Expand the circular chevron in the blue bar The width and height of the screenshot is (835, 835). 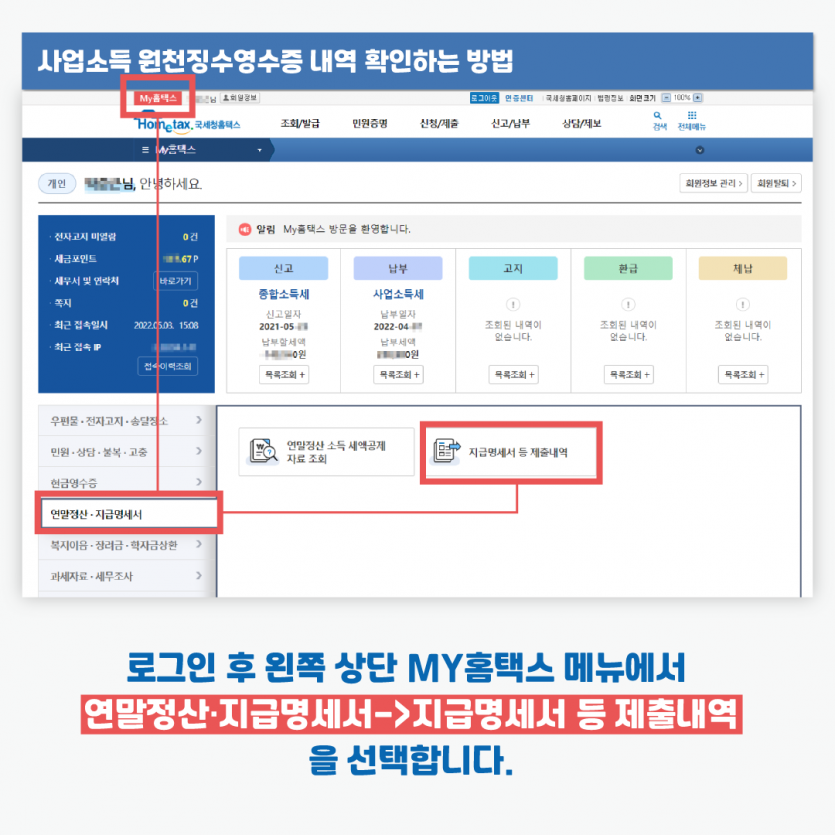(699, 150)
